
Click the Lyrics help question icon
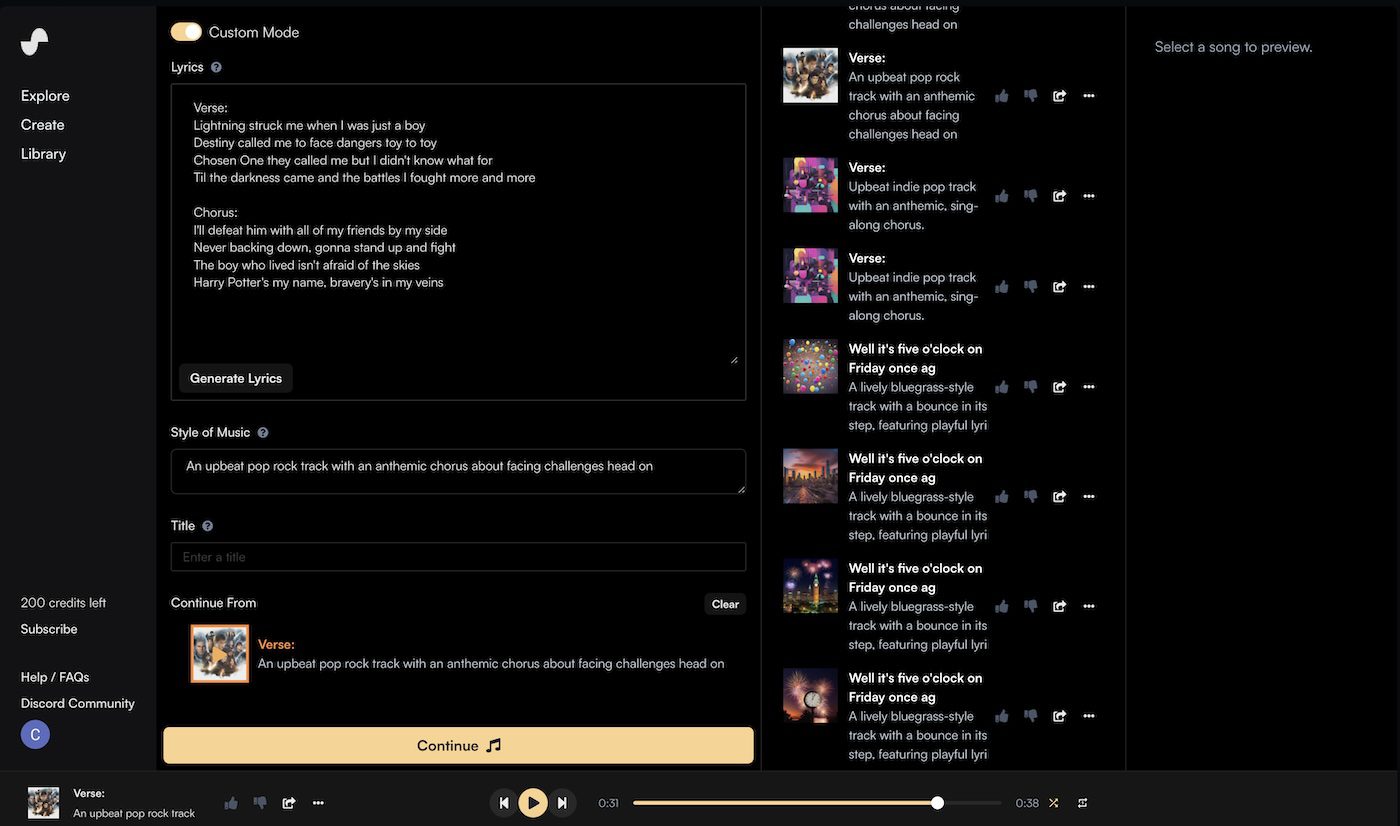(x=216, y=67)
